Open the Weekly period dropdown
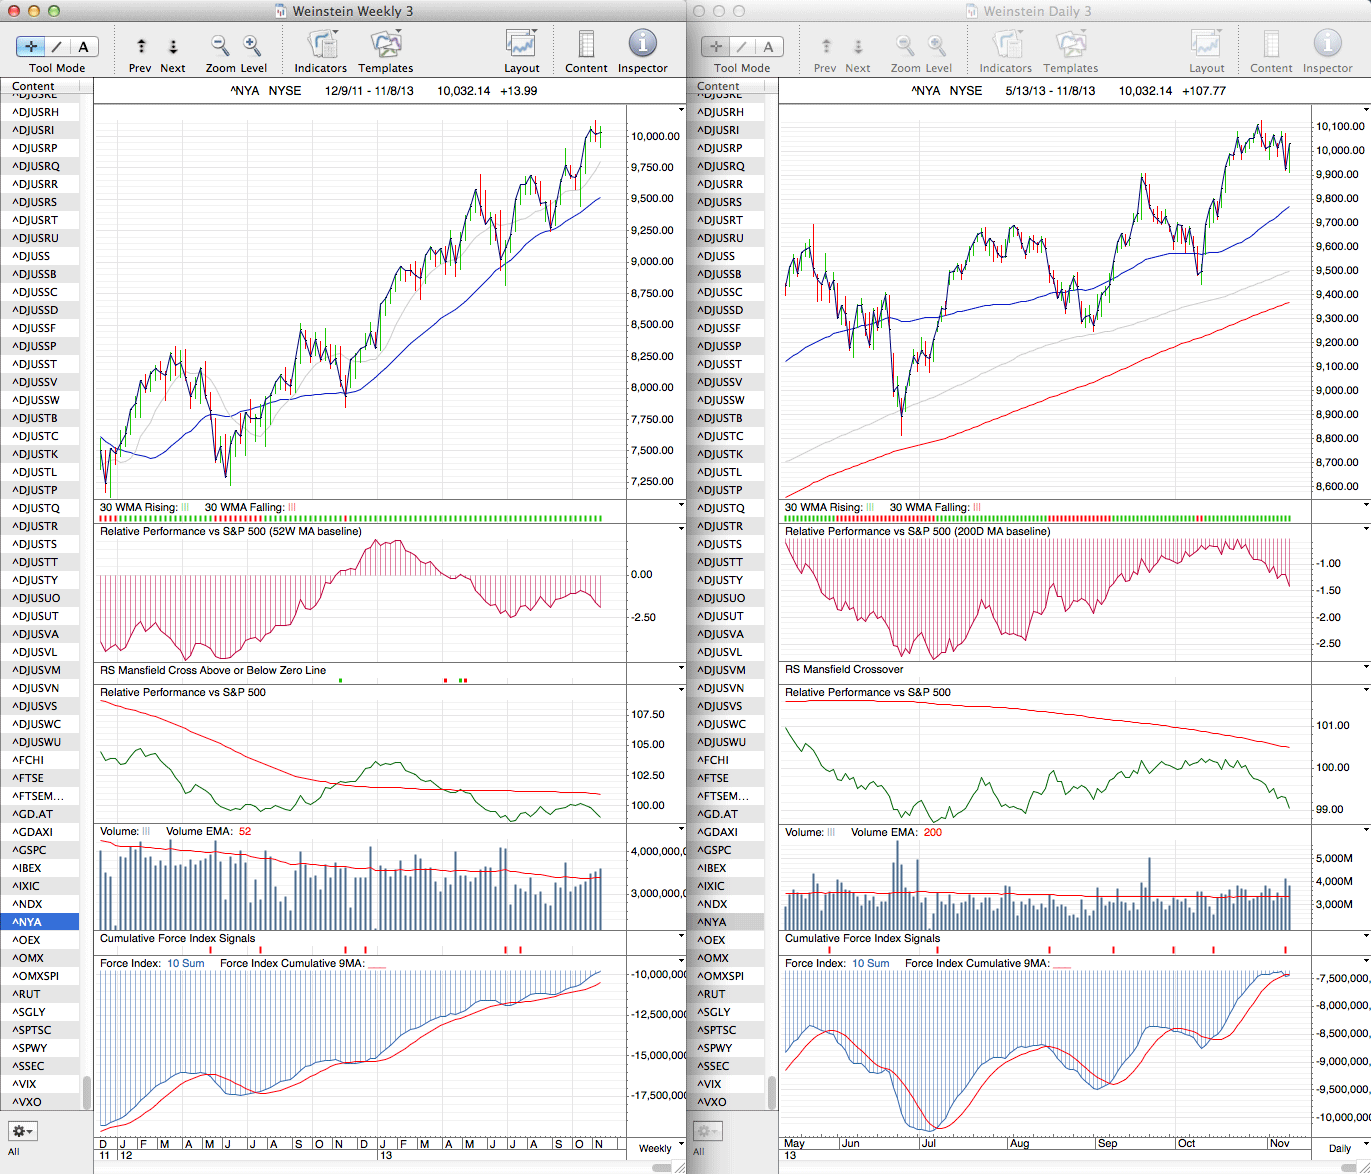This screenshot has height=1174, width=1371. point(660,1148)
